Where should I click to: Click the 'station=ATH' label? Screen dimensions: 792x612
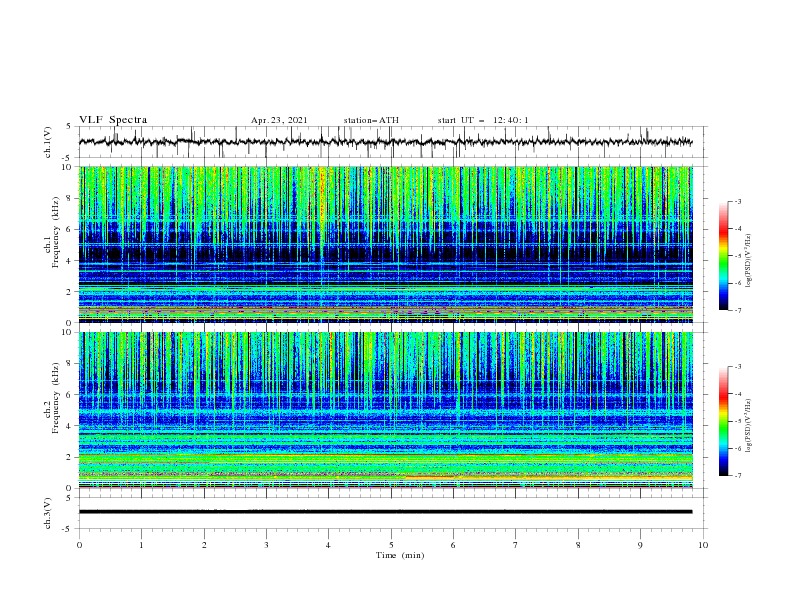coord(371,120)
